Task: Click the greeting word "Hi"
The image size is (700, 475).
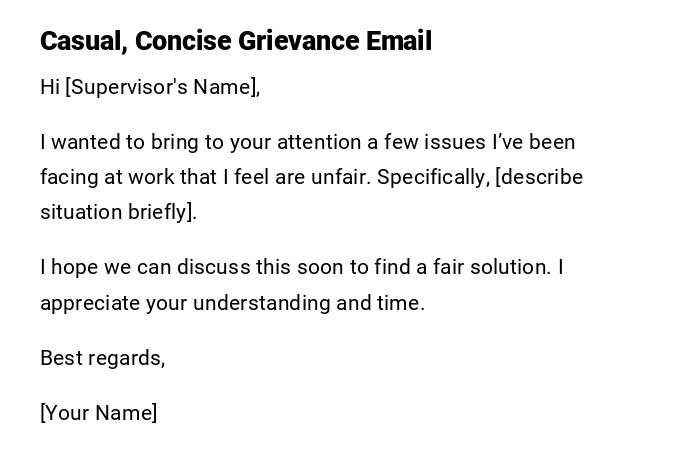Action: click(x=50, y=87)
